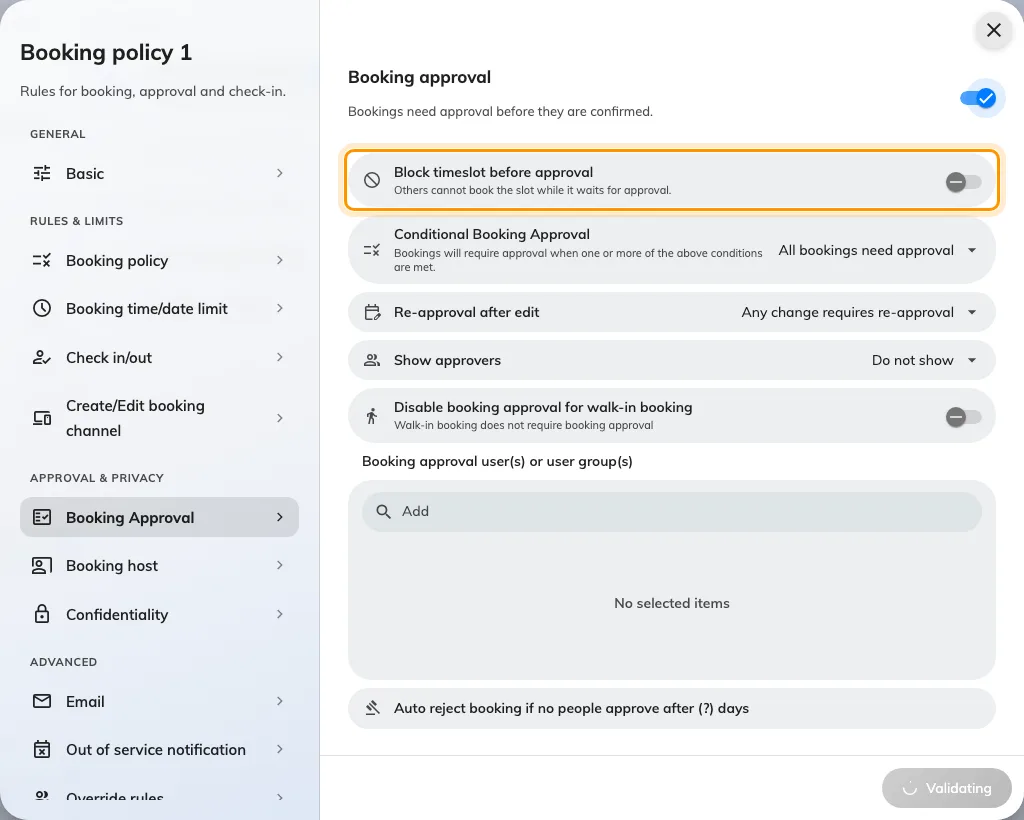1024x820 pixels.
Task: Open Booking host settings
Action: point(159,565)
